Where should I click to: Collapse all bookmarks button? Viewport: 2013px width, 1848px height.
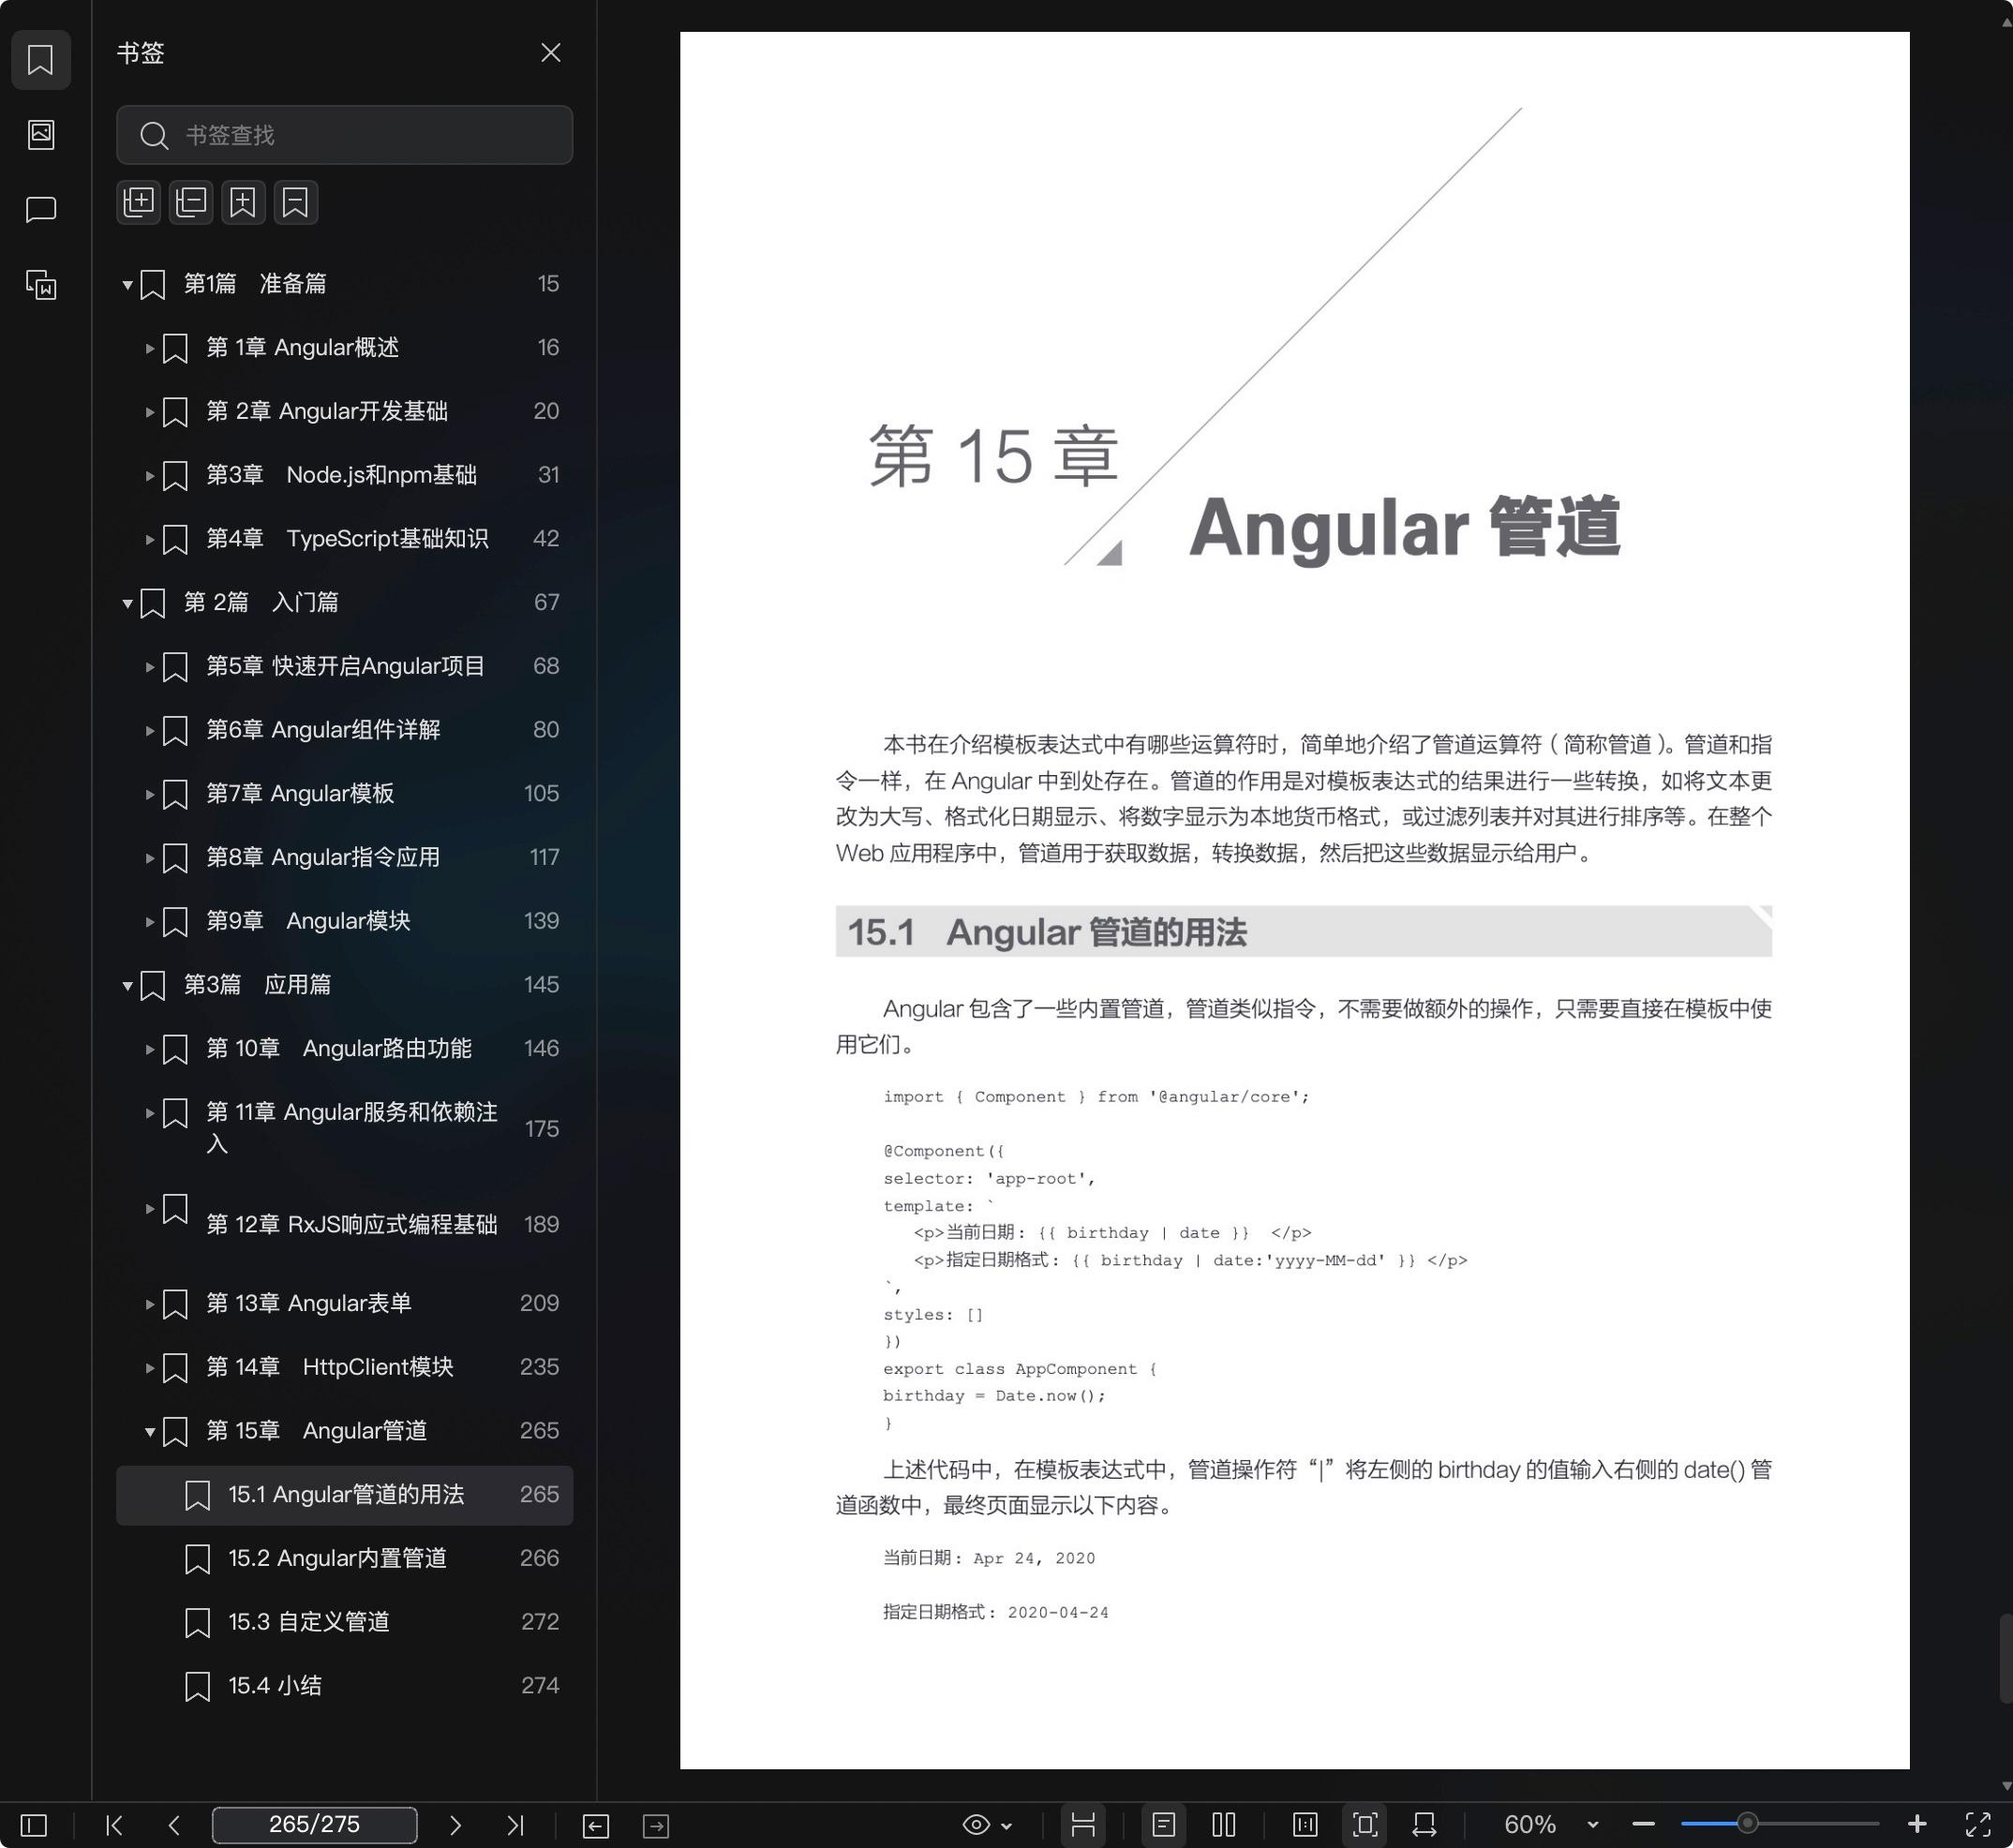click(x=191, y=202)
